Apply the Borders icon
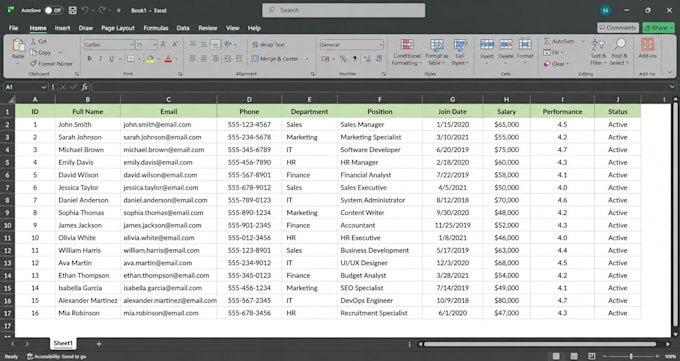 coord(131,59)
